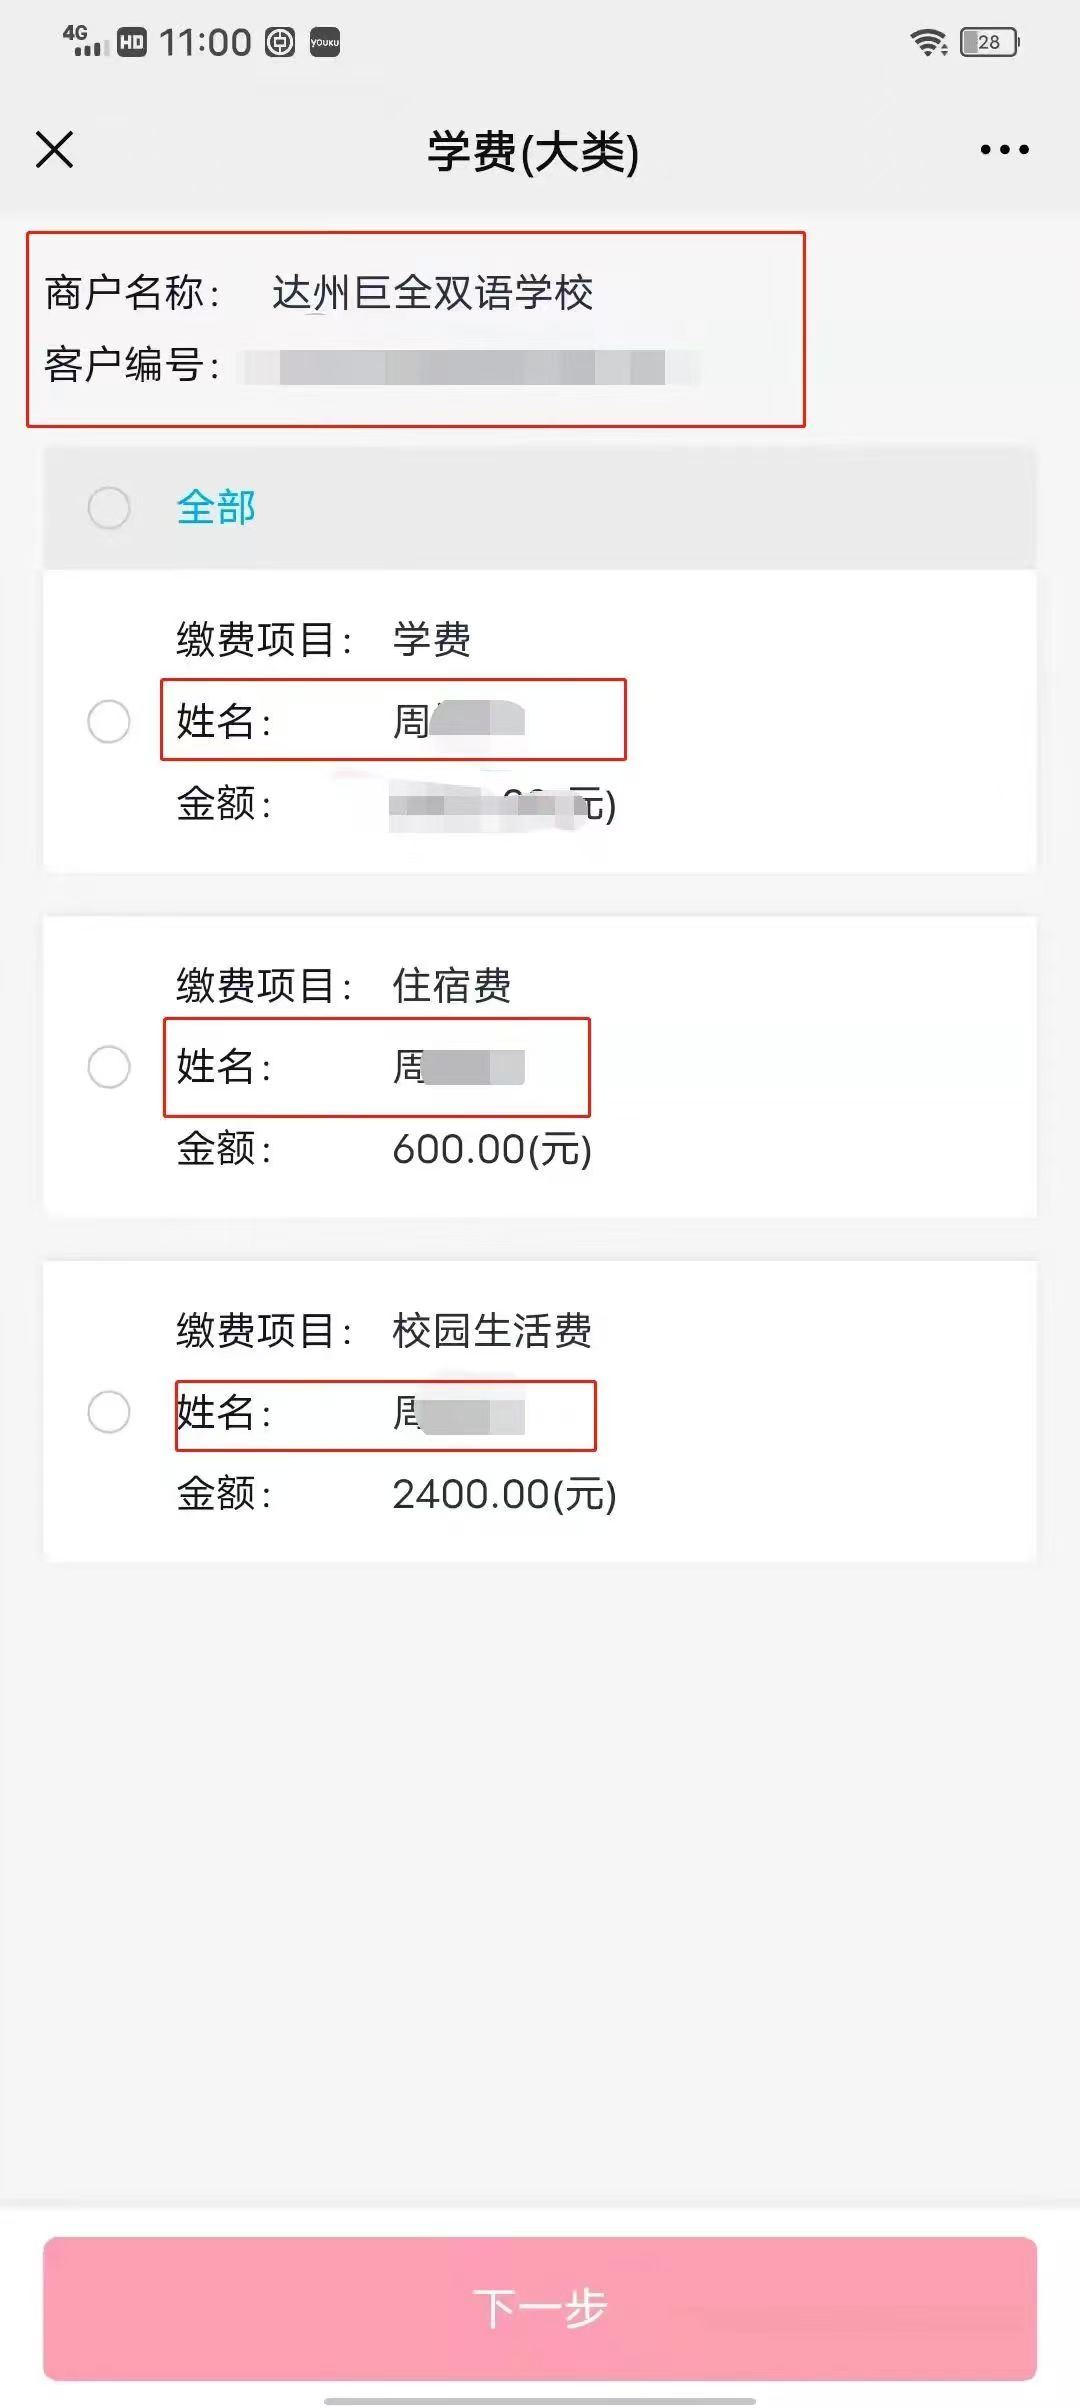
Task: Tap the 学费(大类) page title
Action: pos(533,152)
